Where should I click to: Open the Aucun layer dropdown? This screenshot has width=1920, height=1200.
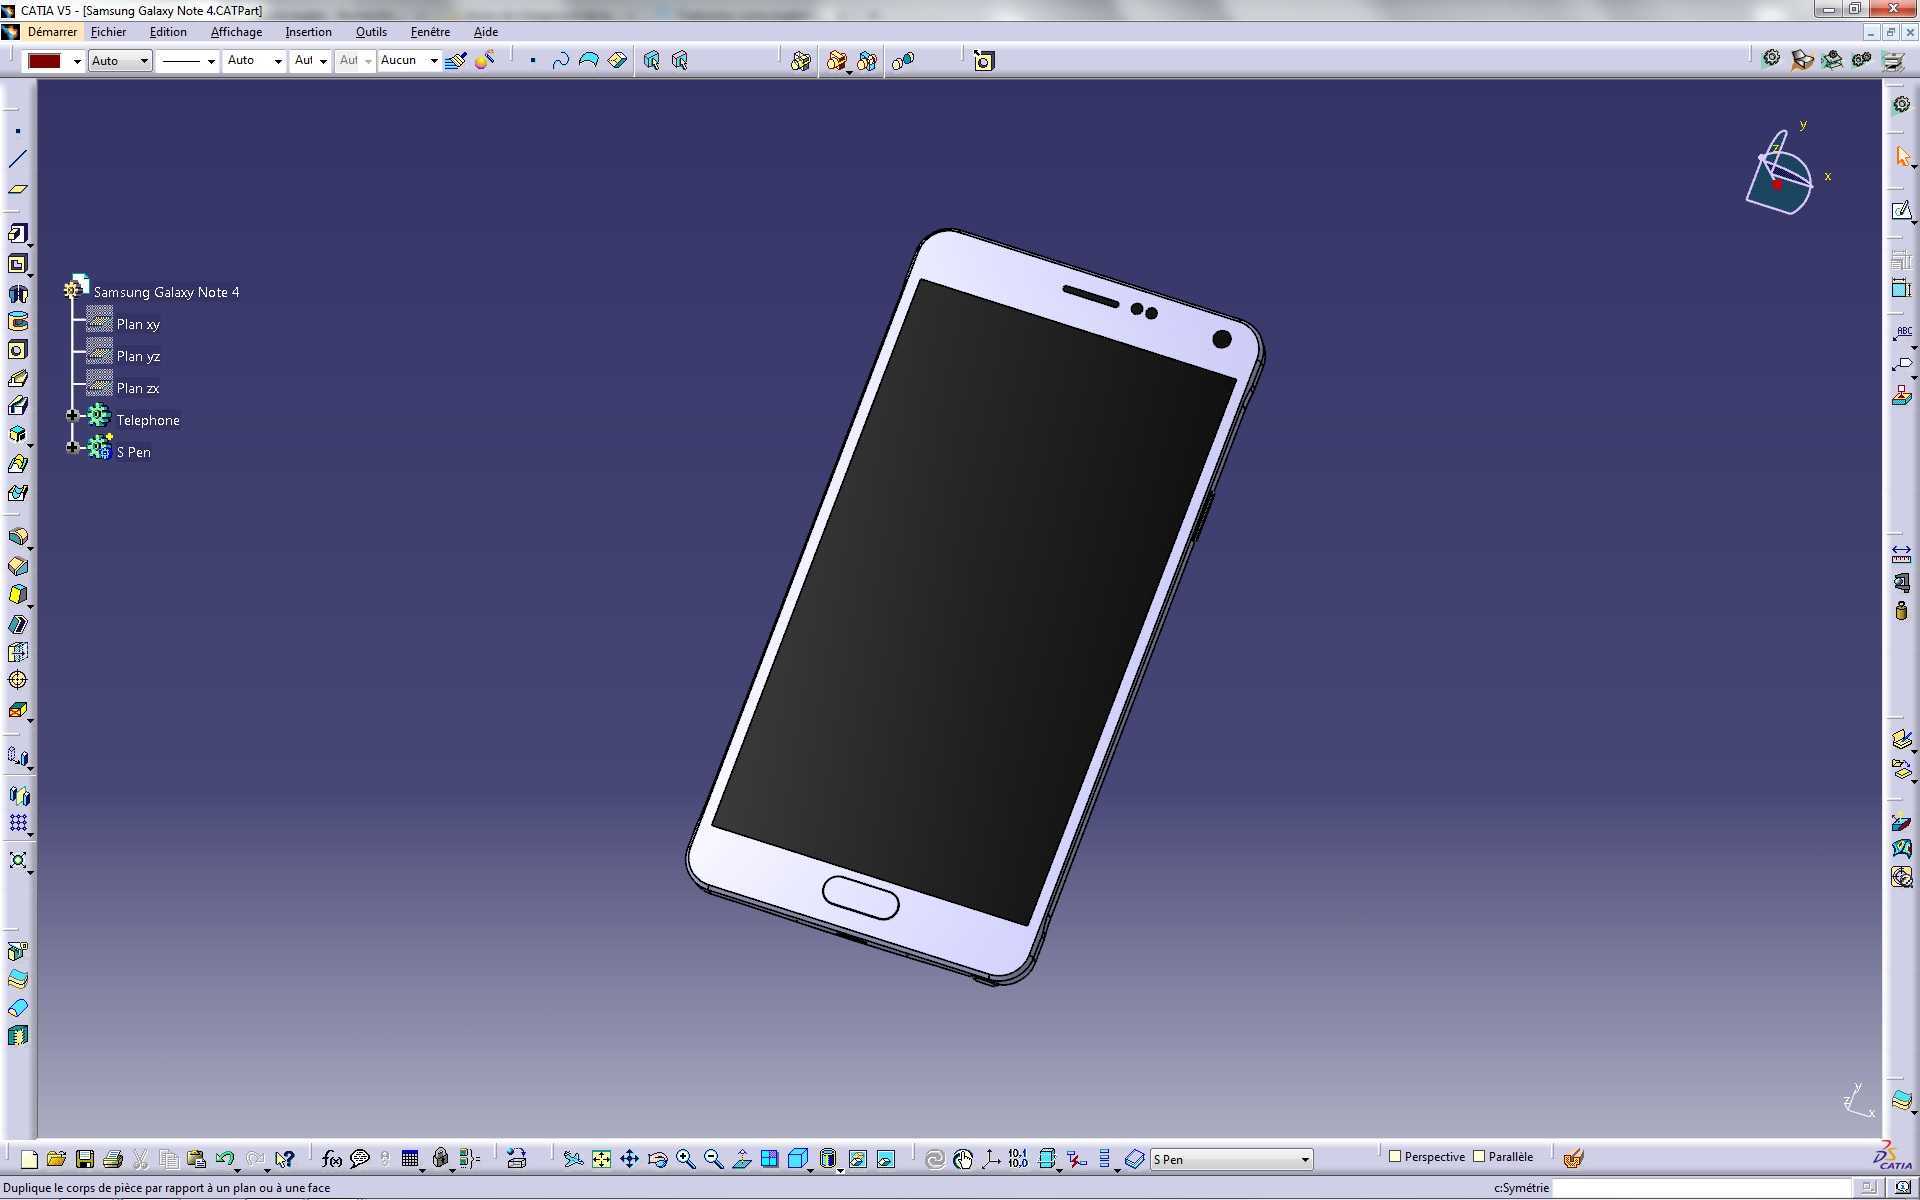(409, 61)
